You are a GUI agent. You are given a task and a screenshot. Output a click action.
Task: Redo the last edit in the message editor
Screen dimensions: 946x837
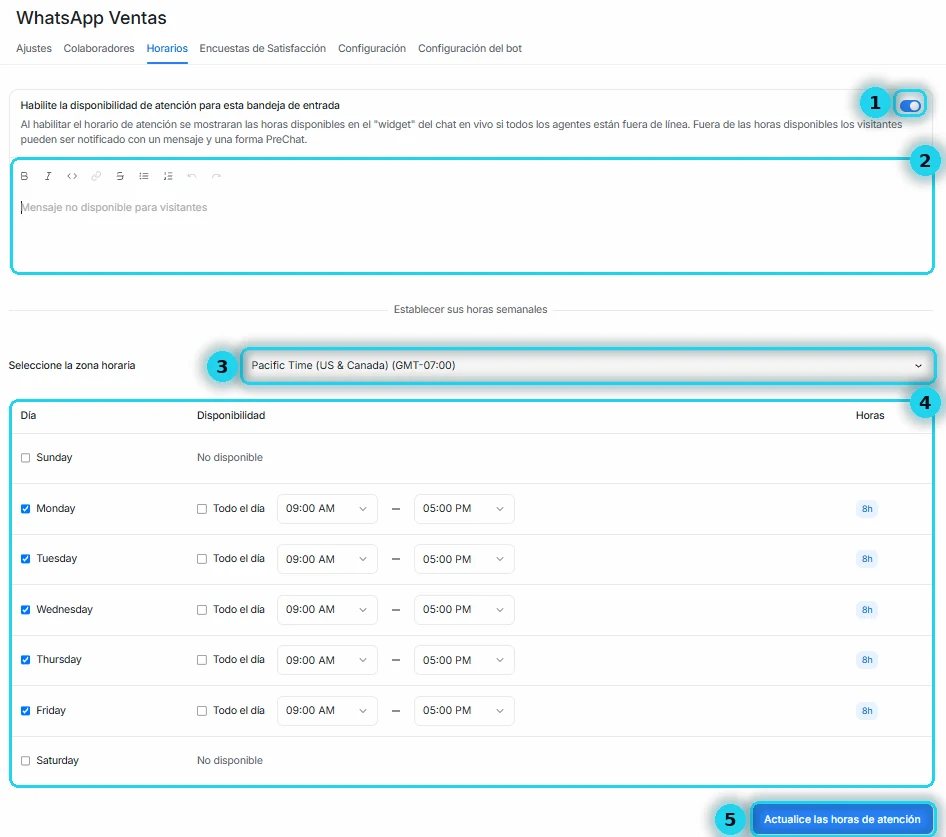216,176
